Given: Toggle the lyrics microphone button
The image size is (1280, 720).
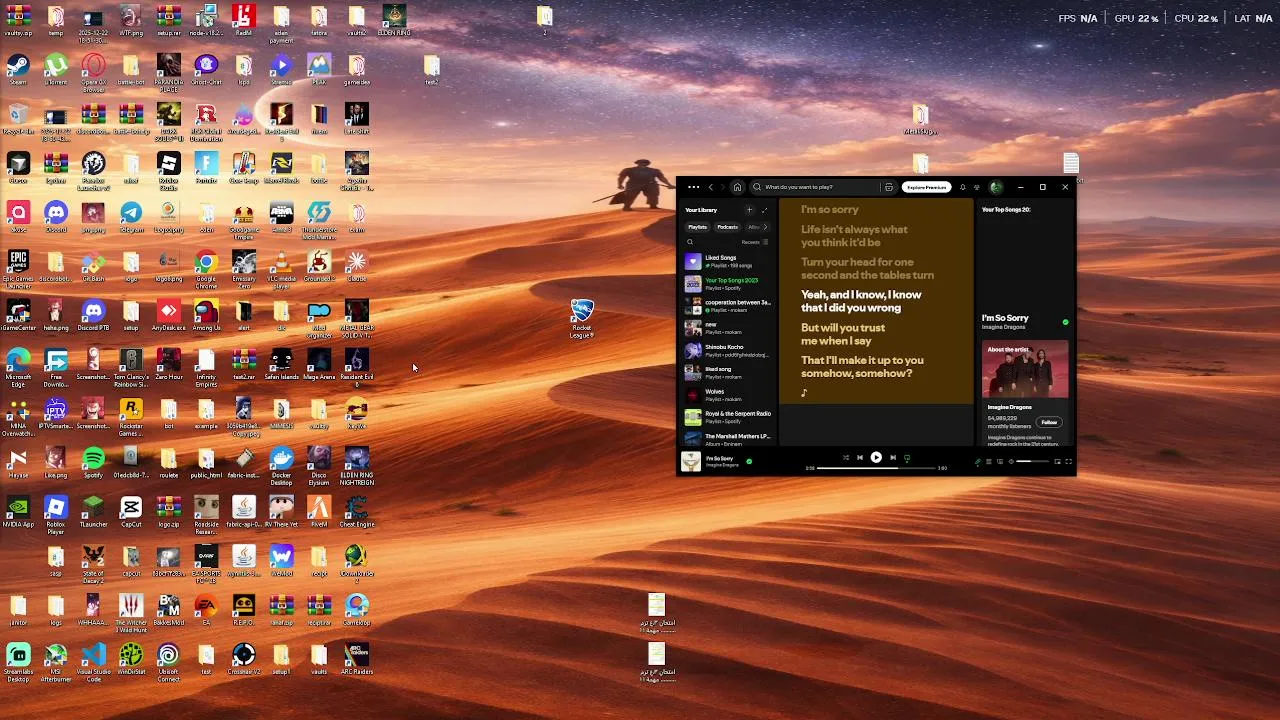Looking at the screenshot, I should (978, 461).
